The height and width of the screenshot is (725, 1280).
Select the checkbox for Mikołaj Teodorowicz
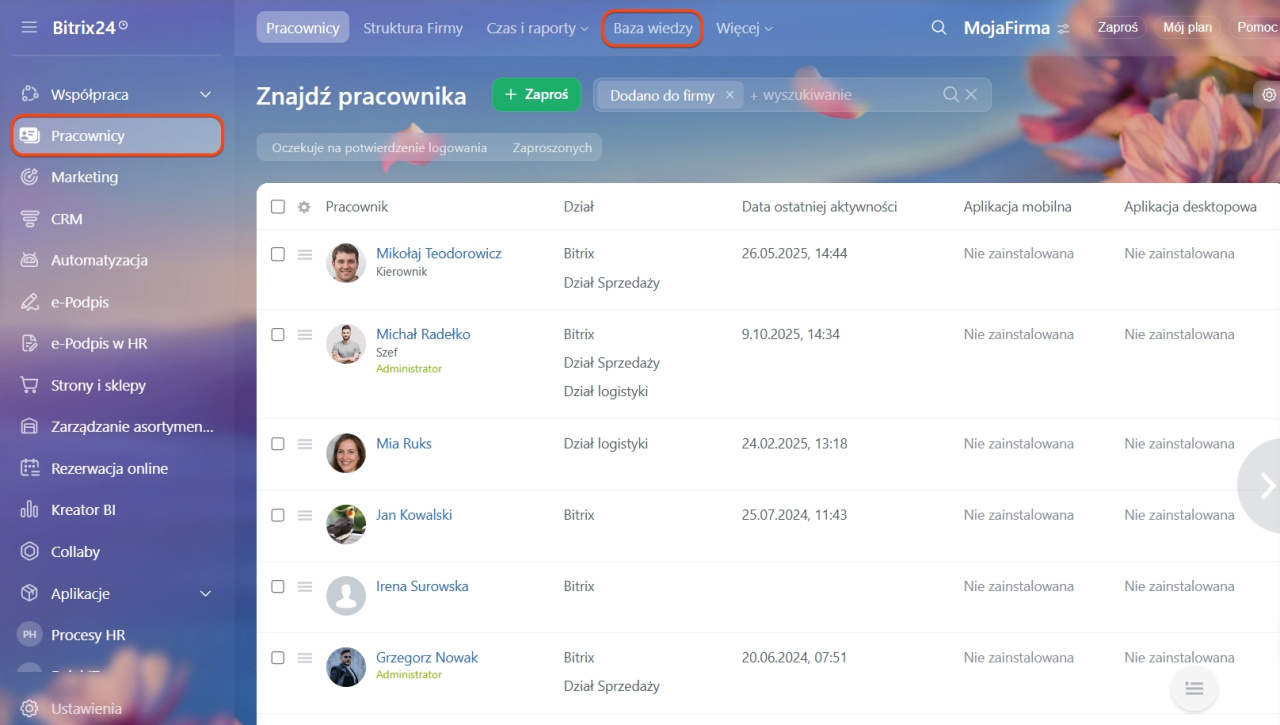pos(278,254)
